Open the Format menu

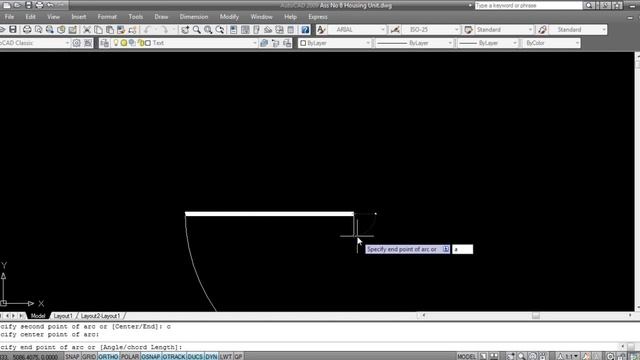[107, 17]
